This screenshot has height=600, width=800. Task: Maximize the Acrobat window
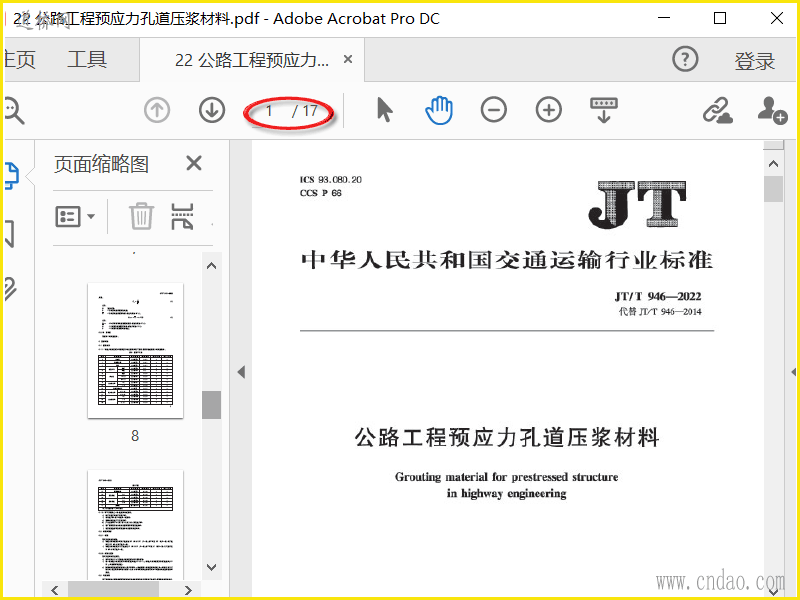tap(720, 18)
